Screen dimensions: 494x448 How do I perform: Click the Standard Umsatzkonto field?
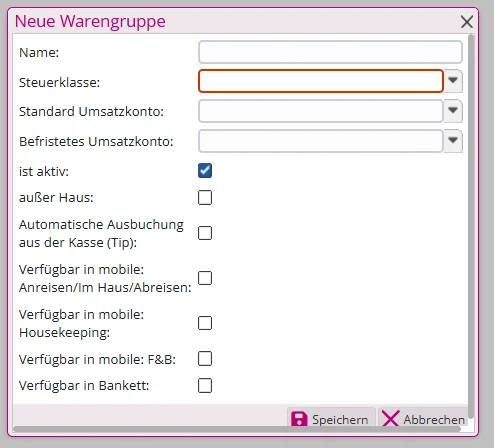tap(321, 111)
